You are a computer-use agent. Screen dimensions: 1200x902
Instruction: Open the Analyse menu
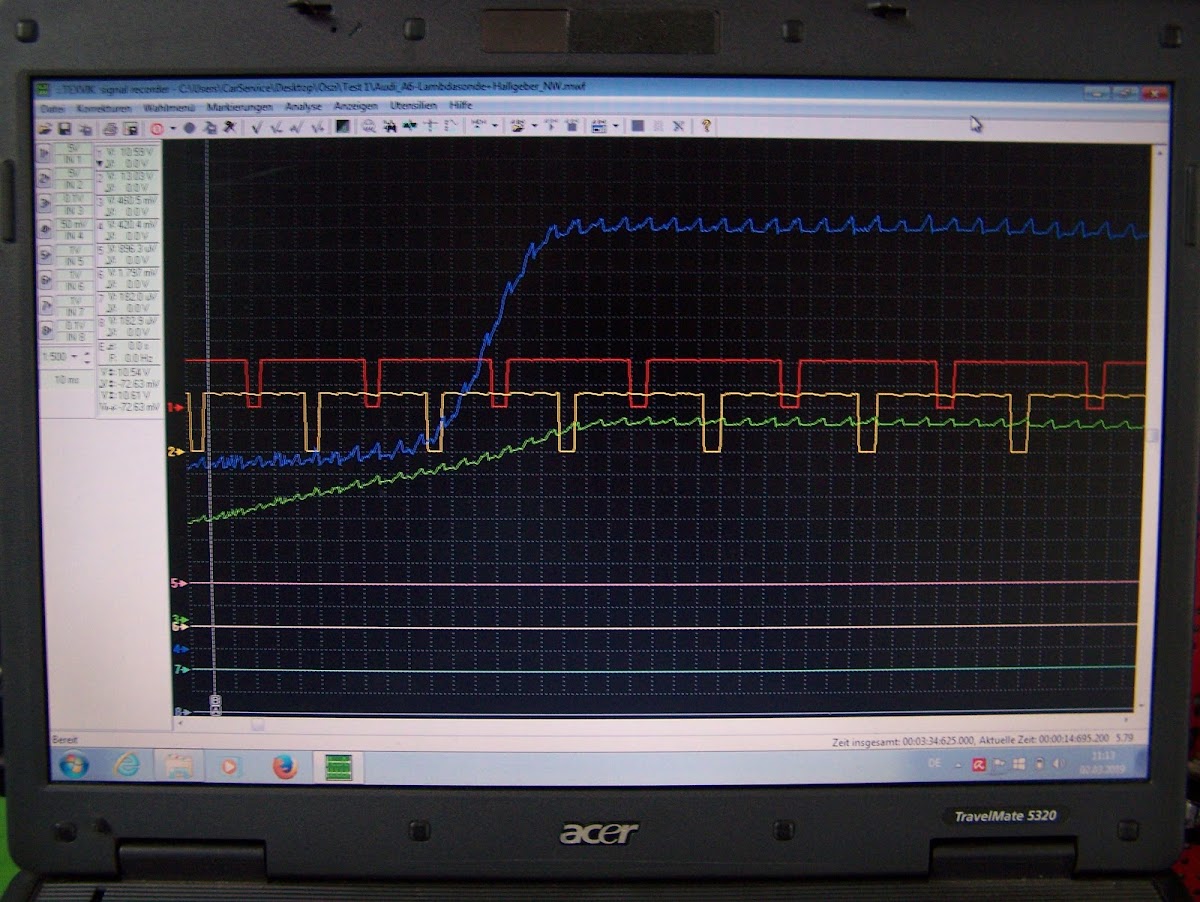click(303, 106)
